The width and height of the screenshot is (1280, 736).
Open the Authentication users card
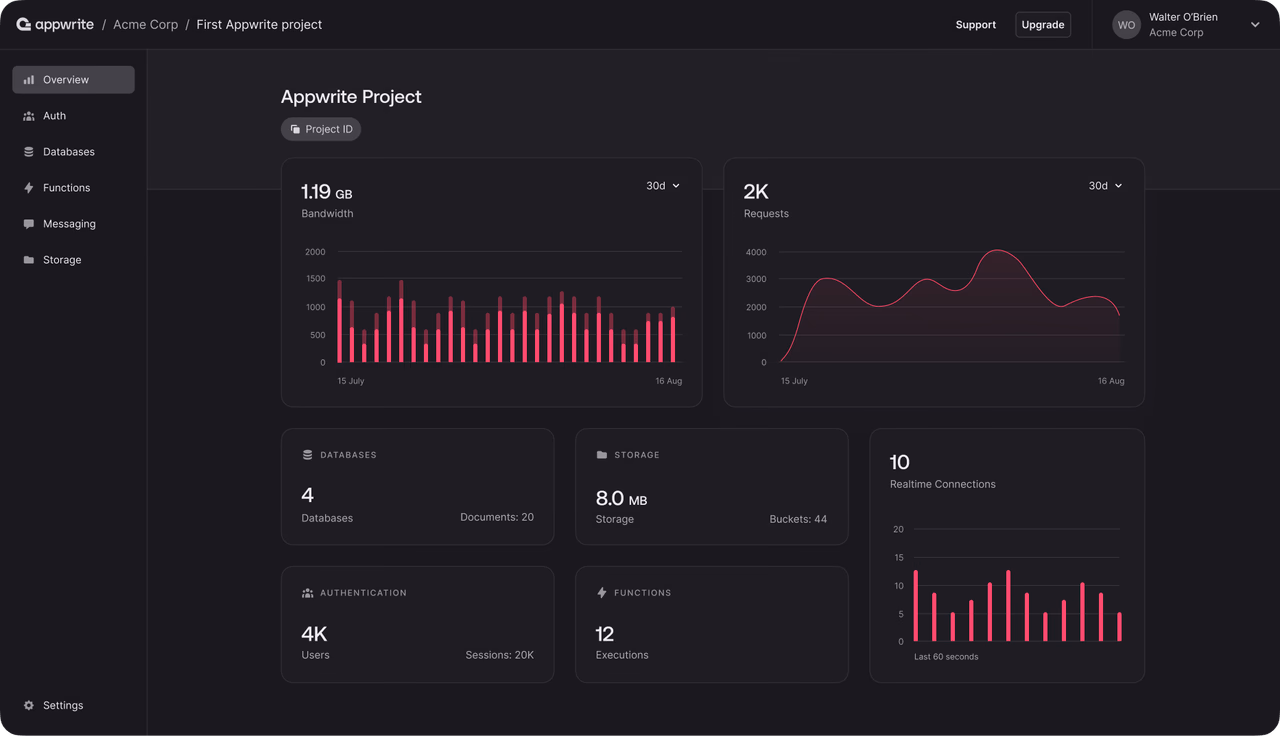point(418,625)
